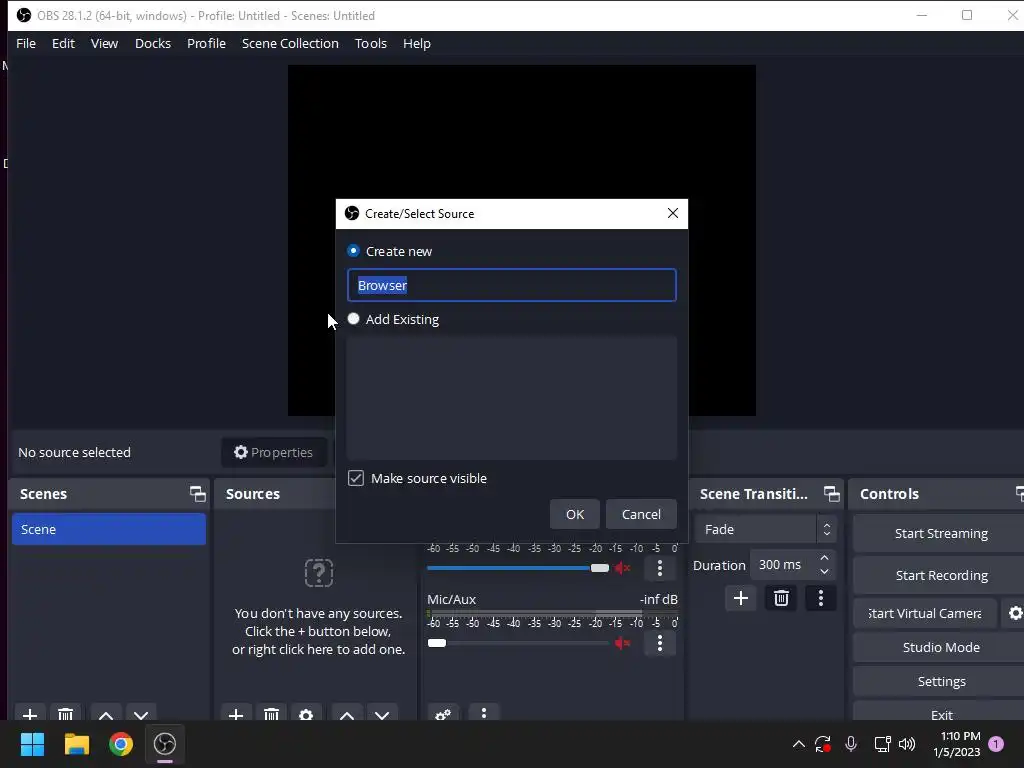1024x768 pixels.
Task: Move source up in the Sources dock
Action: (347, 714)
